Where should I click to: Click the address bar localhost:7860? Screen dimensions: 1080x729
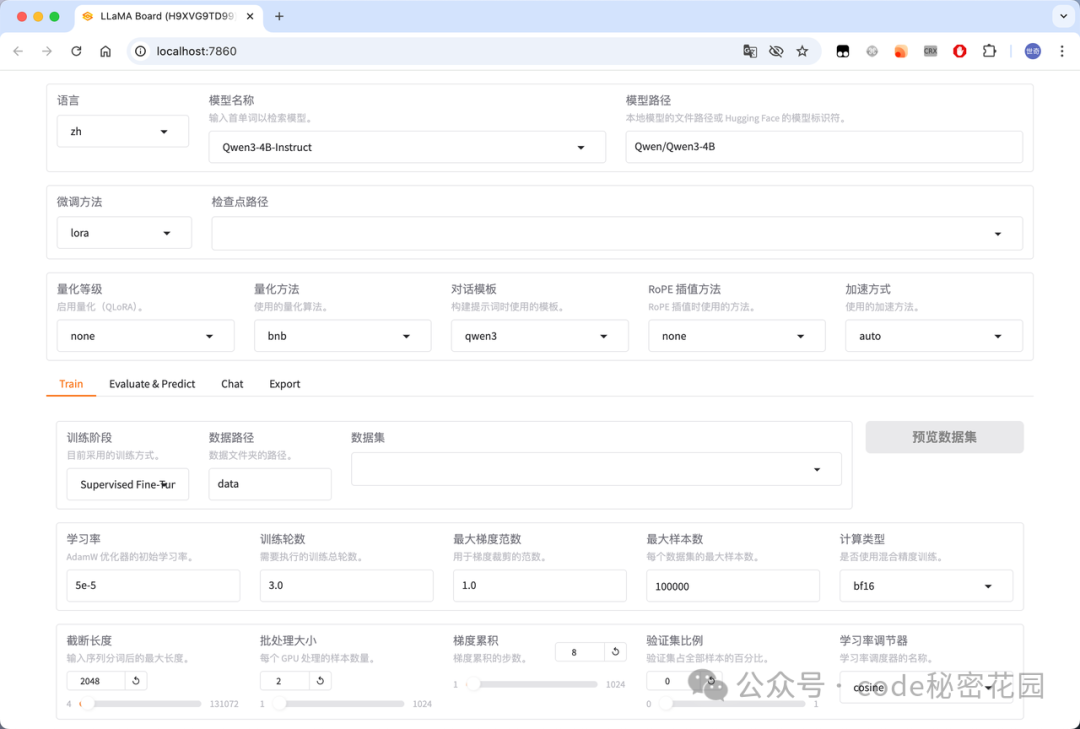coord(441,51)
